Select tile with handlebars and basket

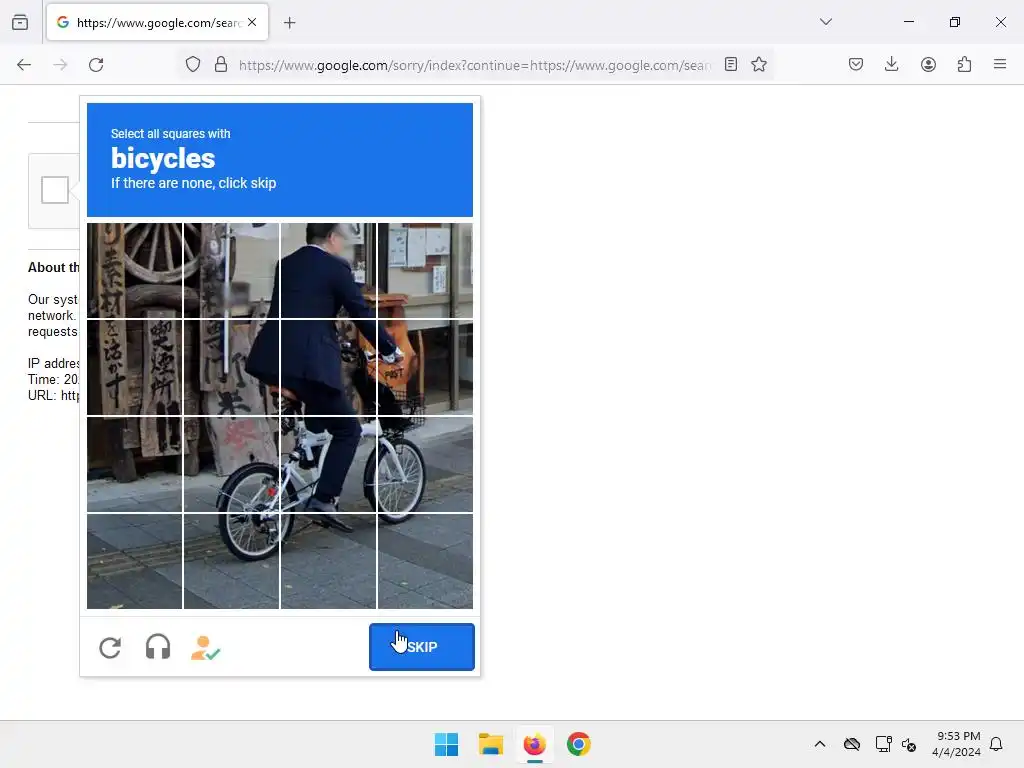coord(425,367)
